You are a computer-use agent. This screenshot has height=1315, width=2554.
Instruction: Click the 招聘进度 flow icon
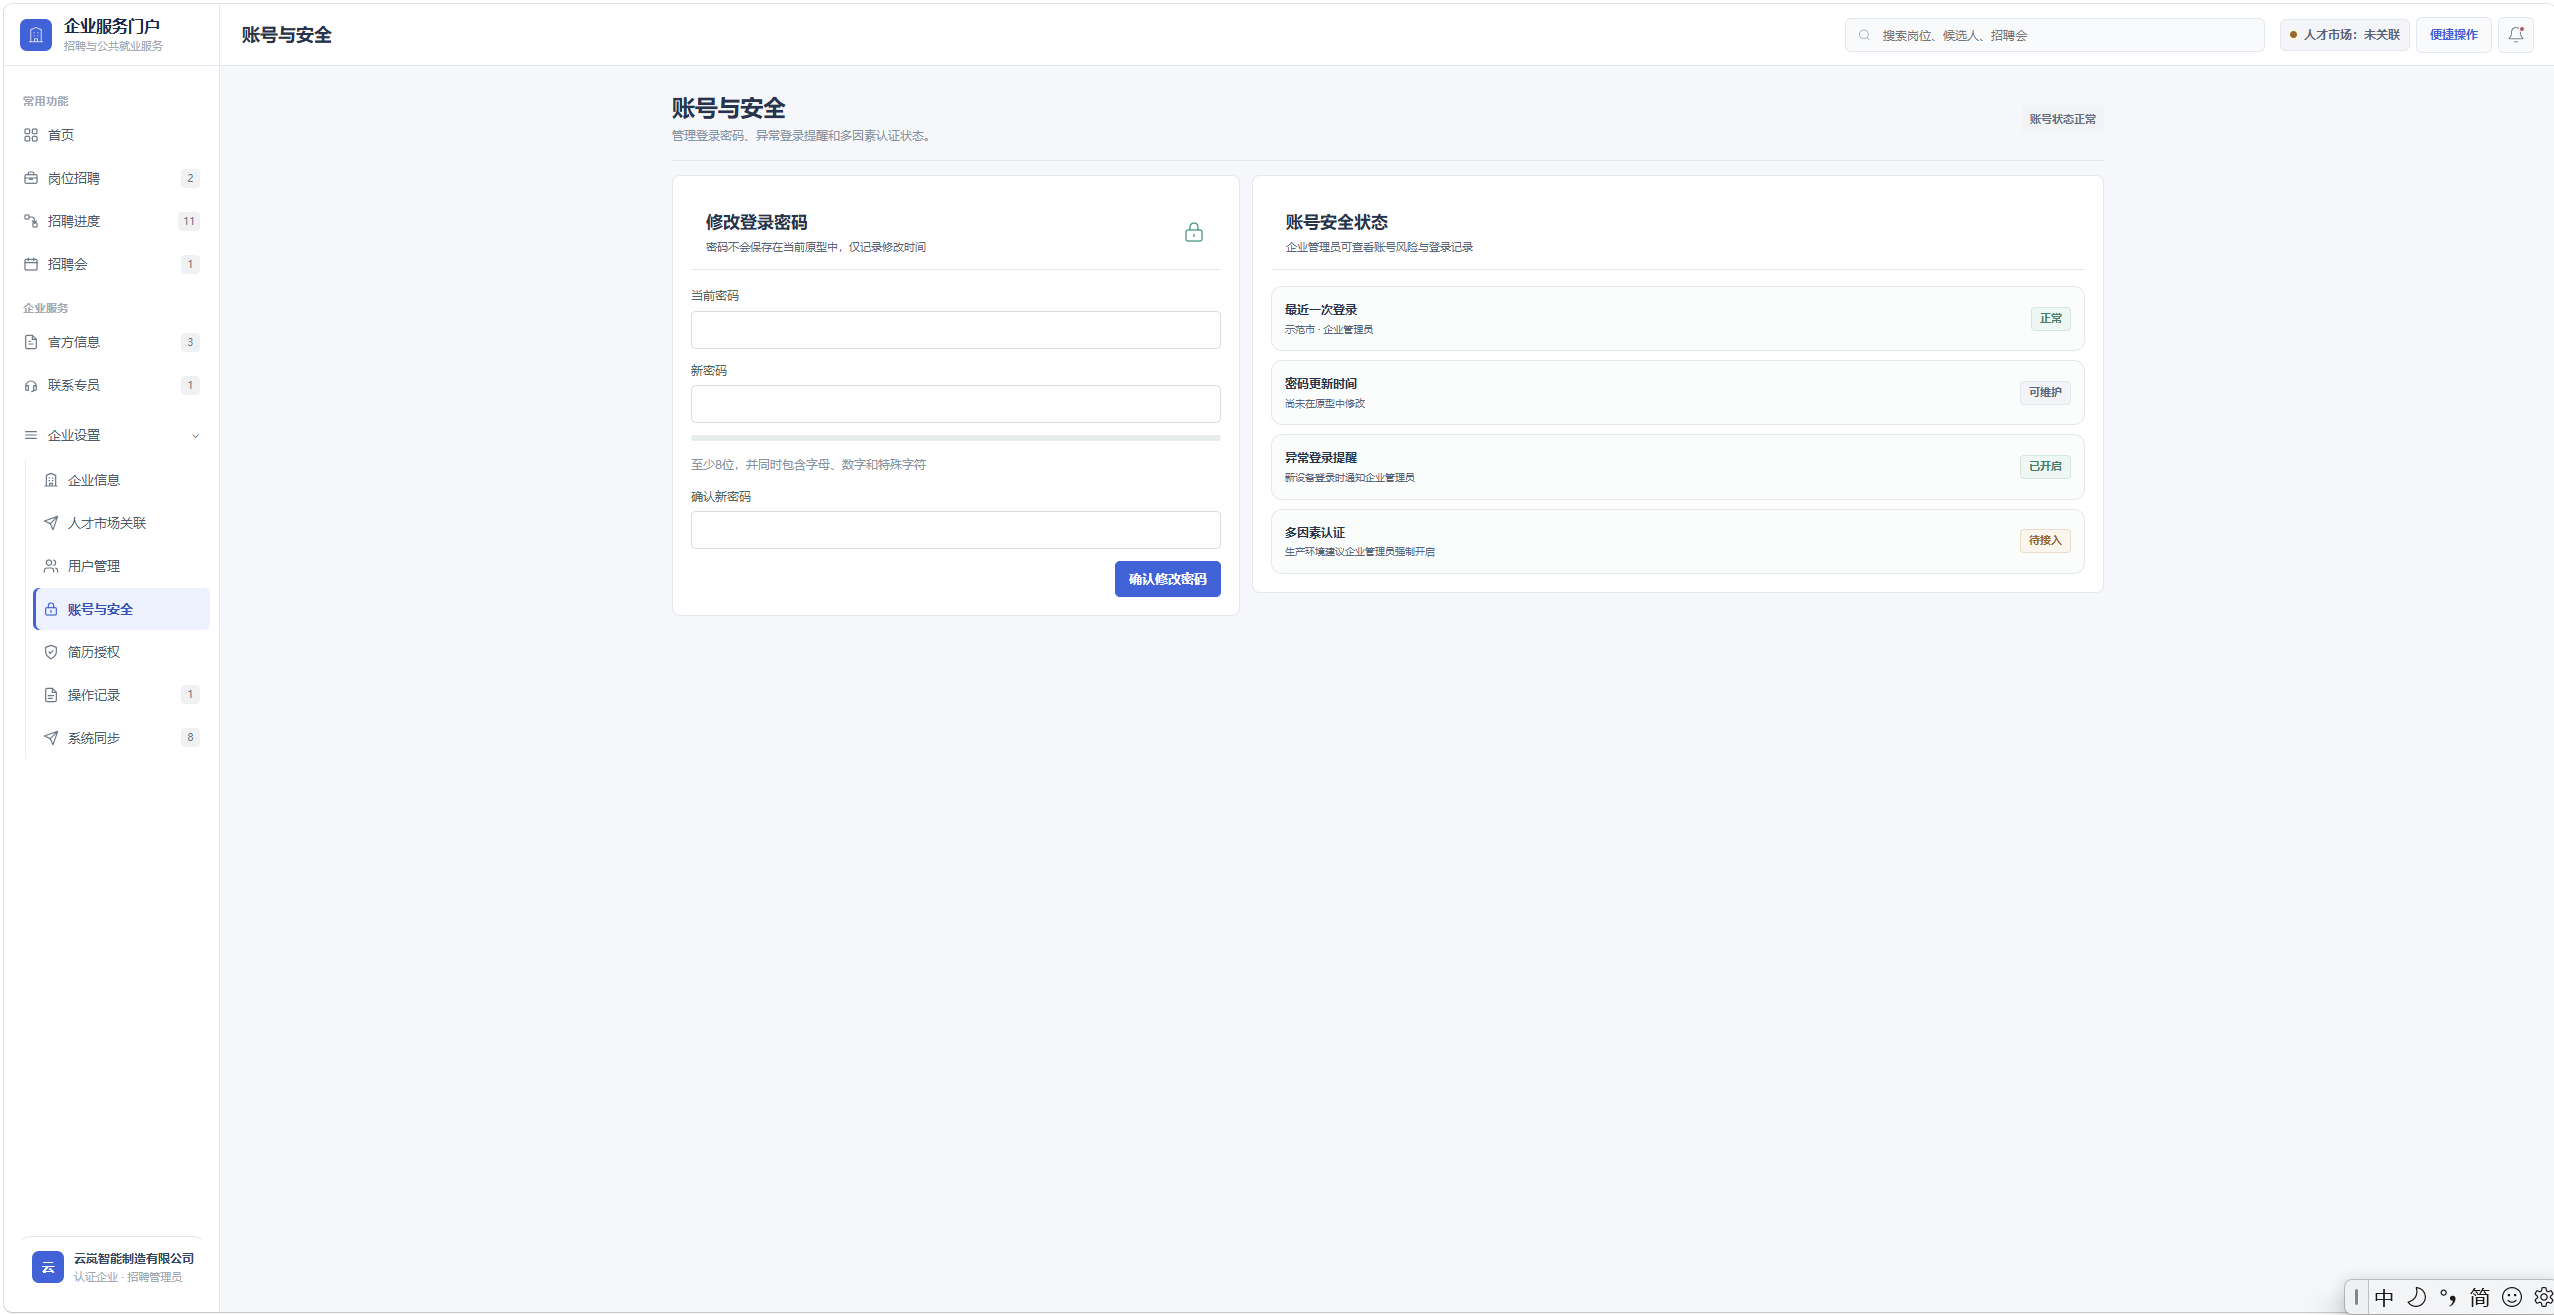(31, 221)
